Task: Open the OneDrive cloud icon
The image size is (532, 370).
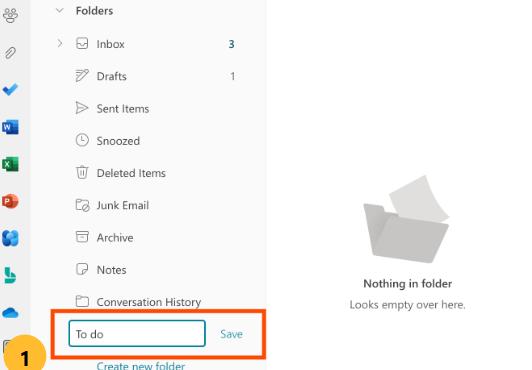Action: tap(10, 313)
